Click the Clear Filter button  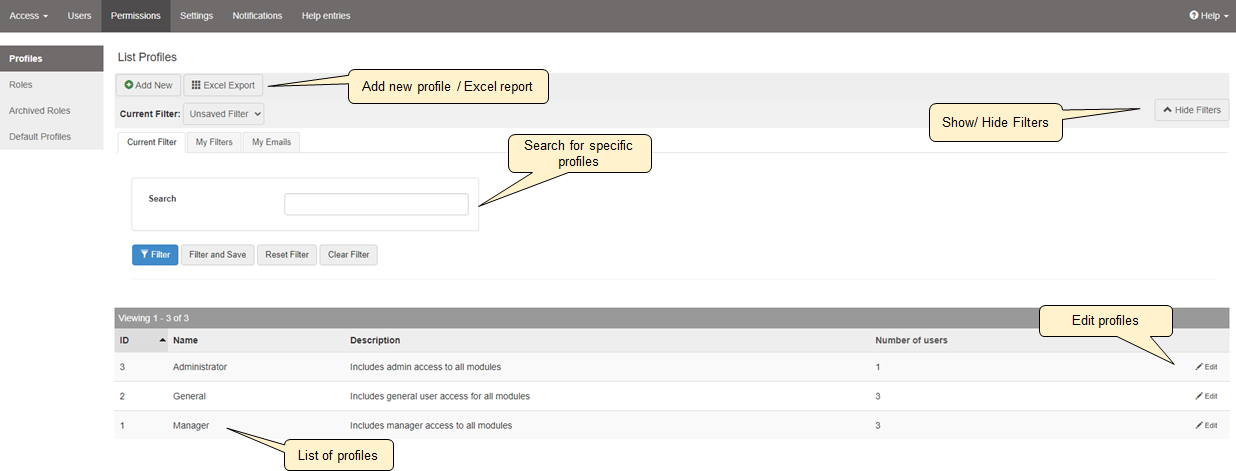(348, 255)
